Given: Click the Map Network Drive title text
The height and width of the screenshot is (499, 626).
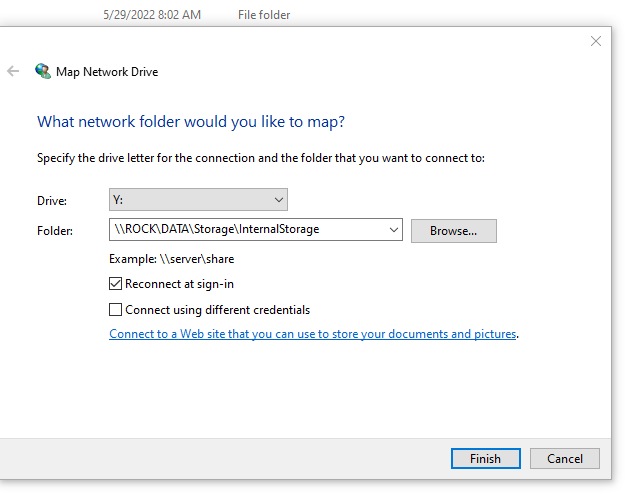Looking at the screenshot, I should [x=107, y=72].
